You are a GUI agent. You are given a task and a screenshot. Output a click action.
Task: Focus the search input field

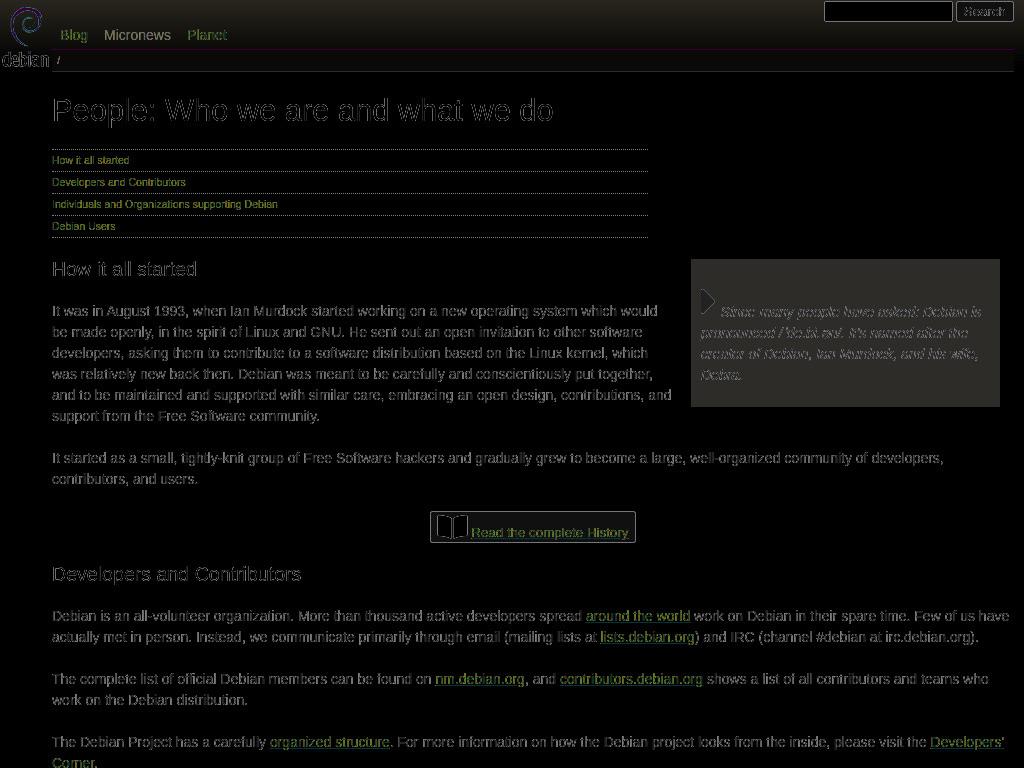point(888,11)
